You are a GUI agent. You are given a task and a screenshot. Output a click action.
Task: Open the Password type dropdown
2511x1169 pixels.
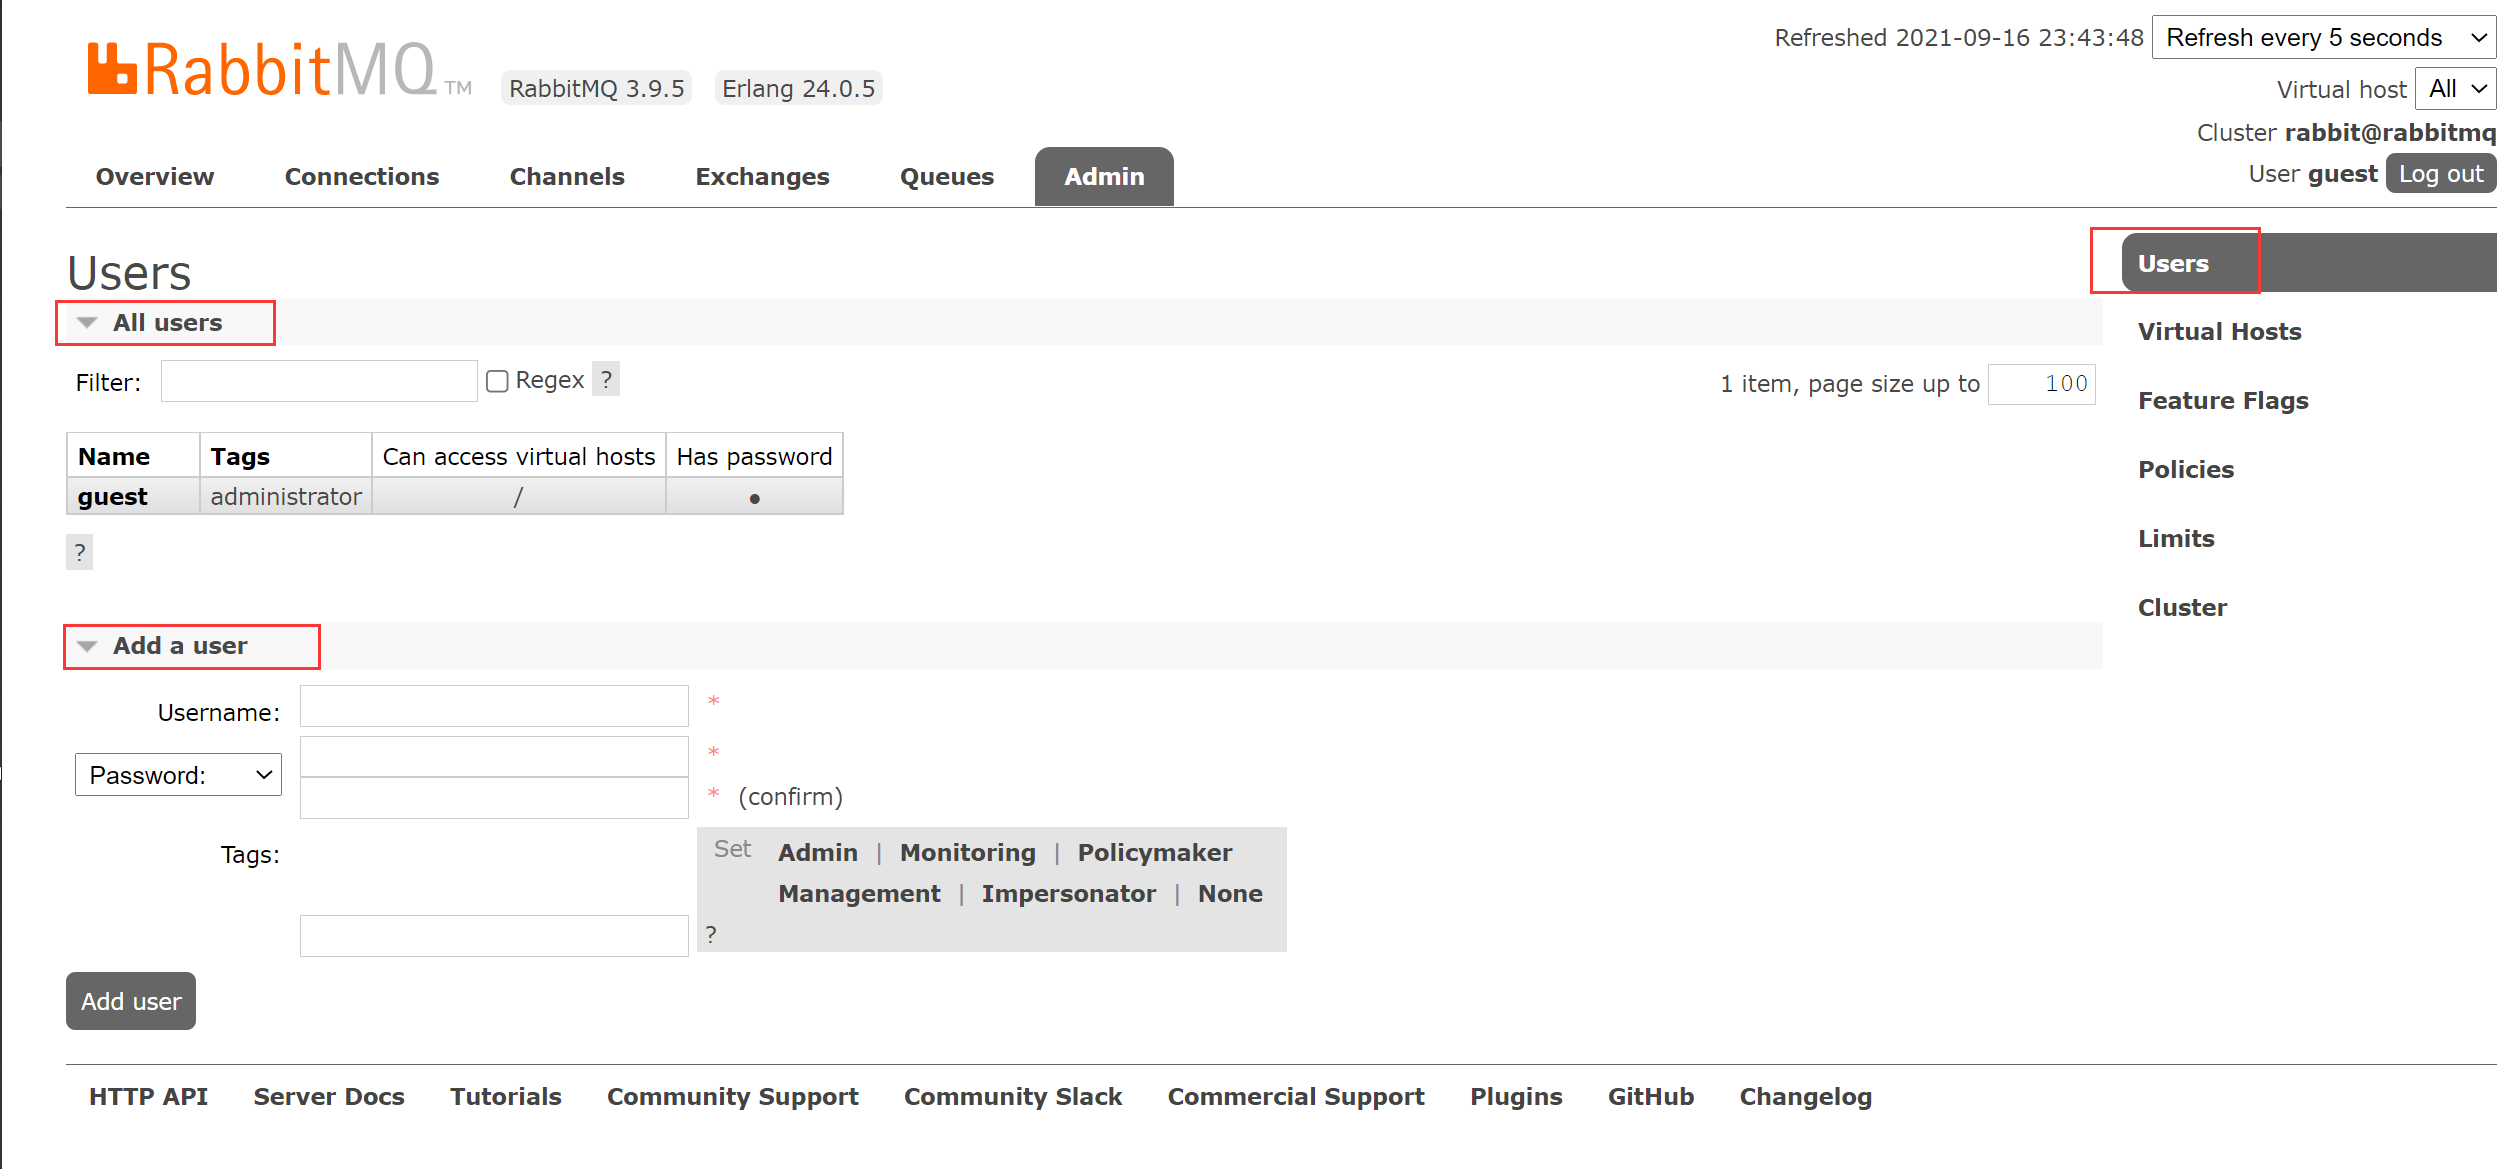click(x=179, y=775)
